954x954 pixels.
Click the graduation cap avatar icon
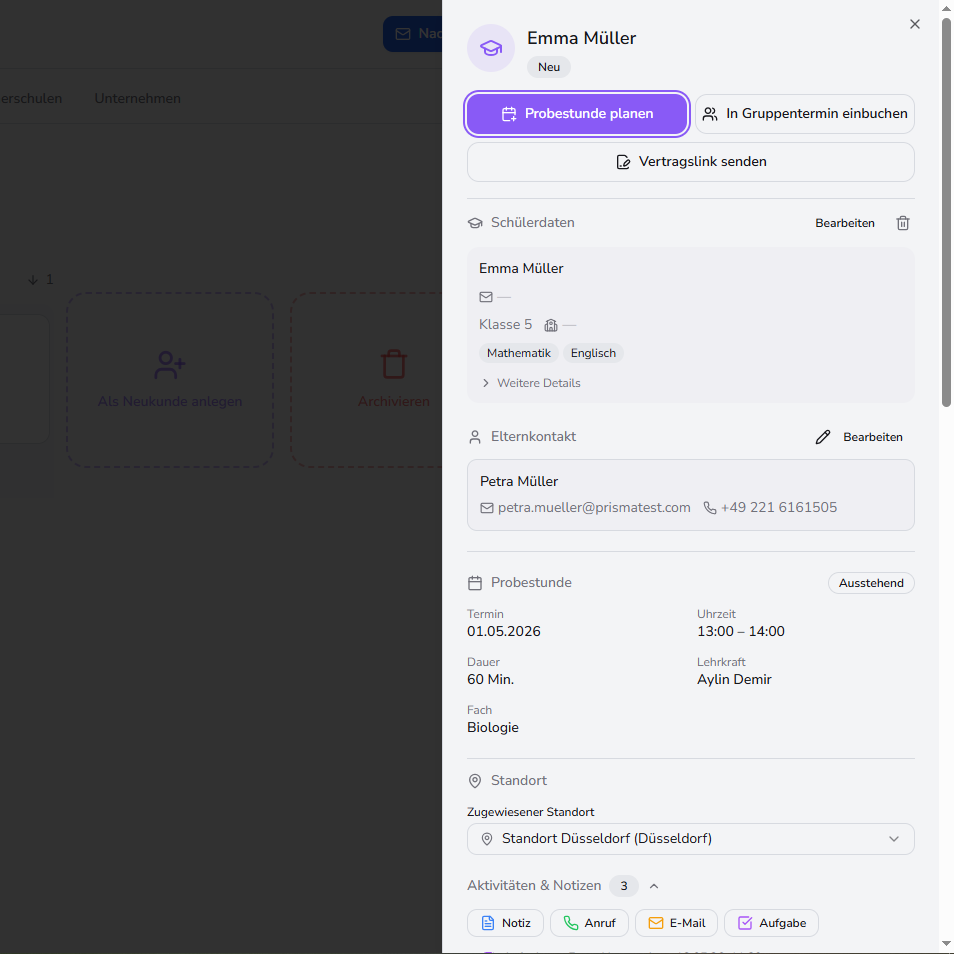(490, 48)
